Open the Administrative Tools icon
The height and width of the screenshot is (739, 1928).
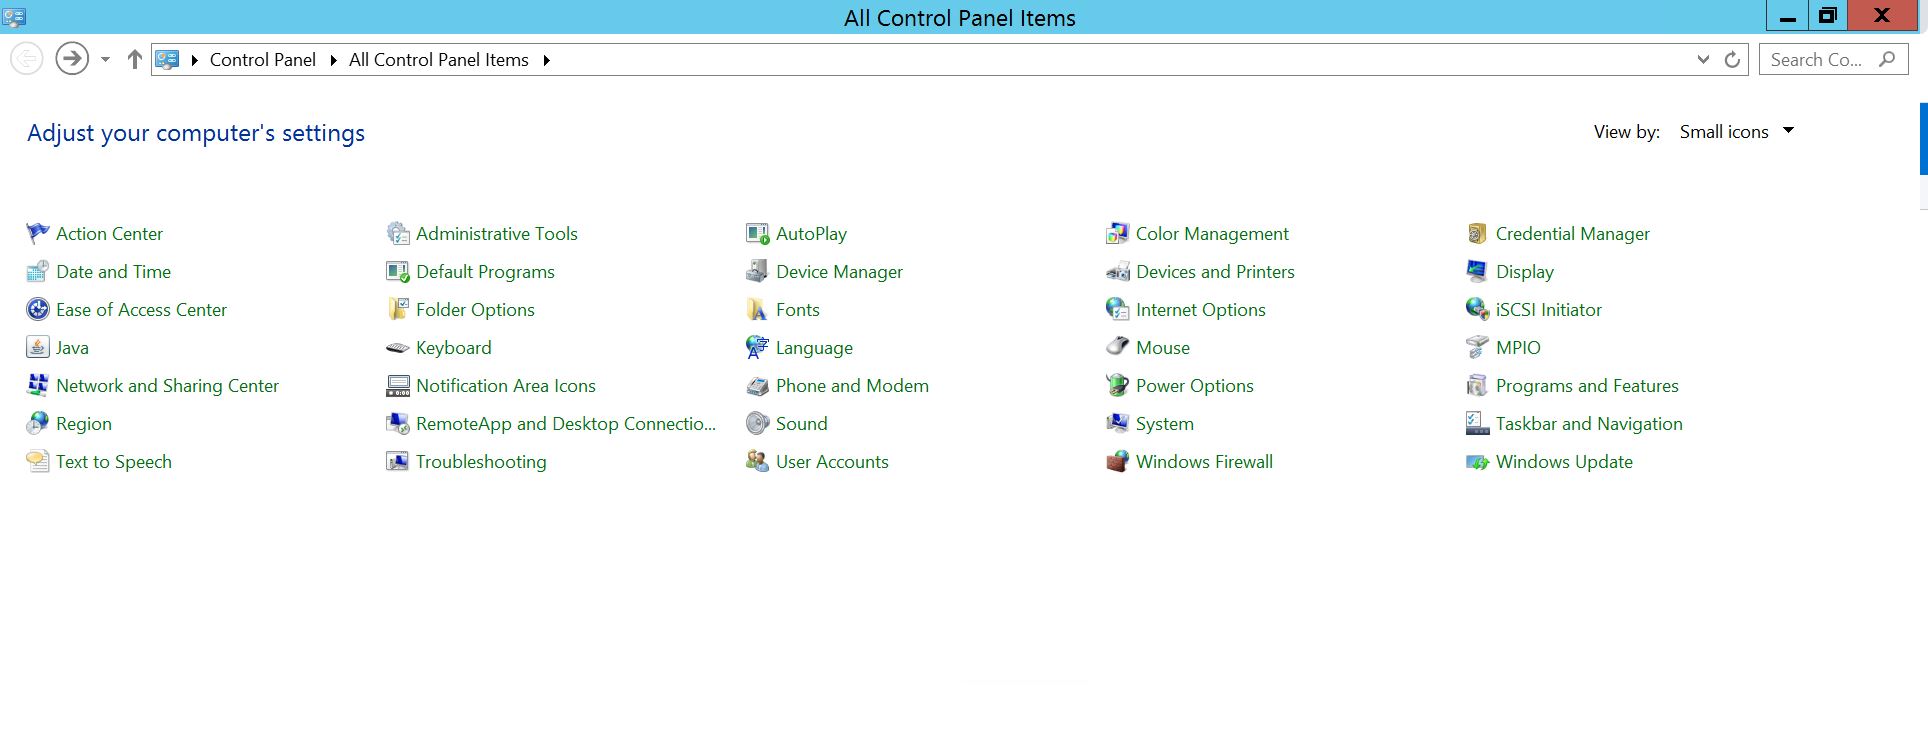398,234
